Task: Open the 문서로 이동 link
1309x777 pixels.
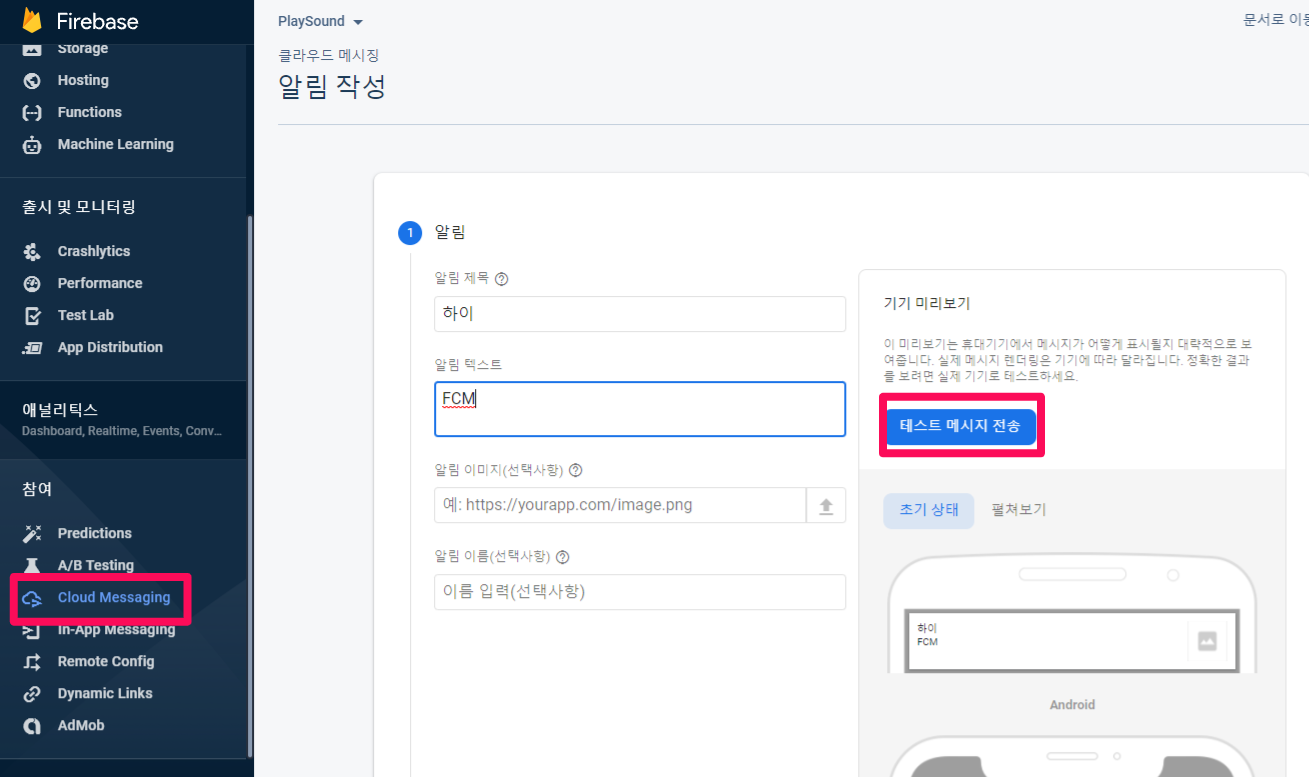Action: pos(1275,20)
